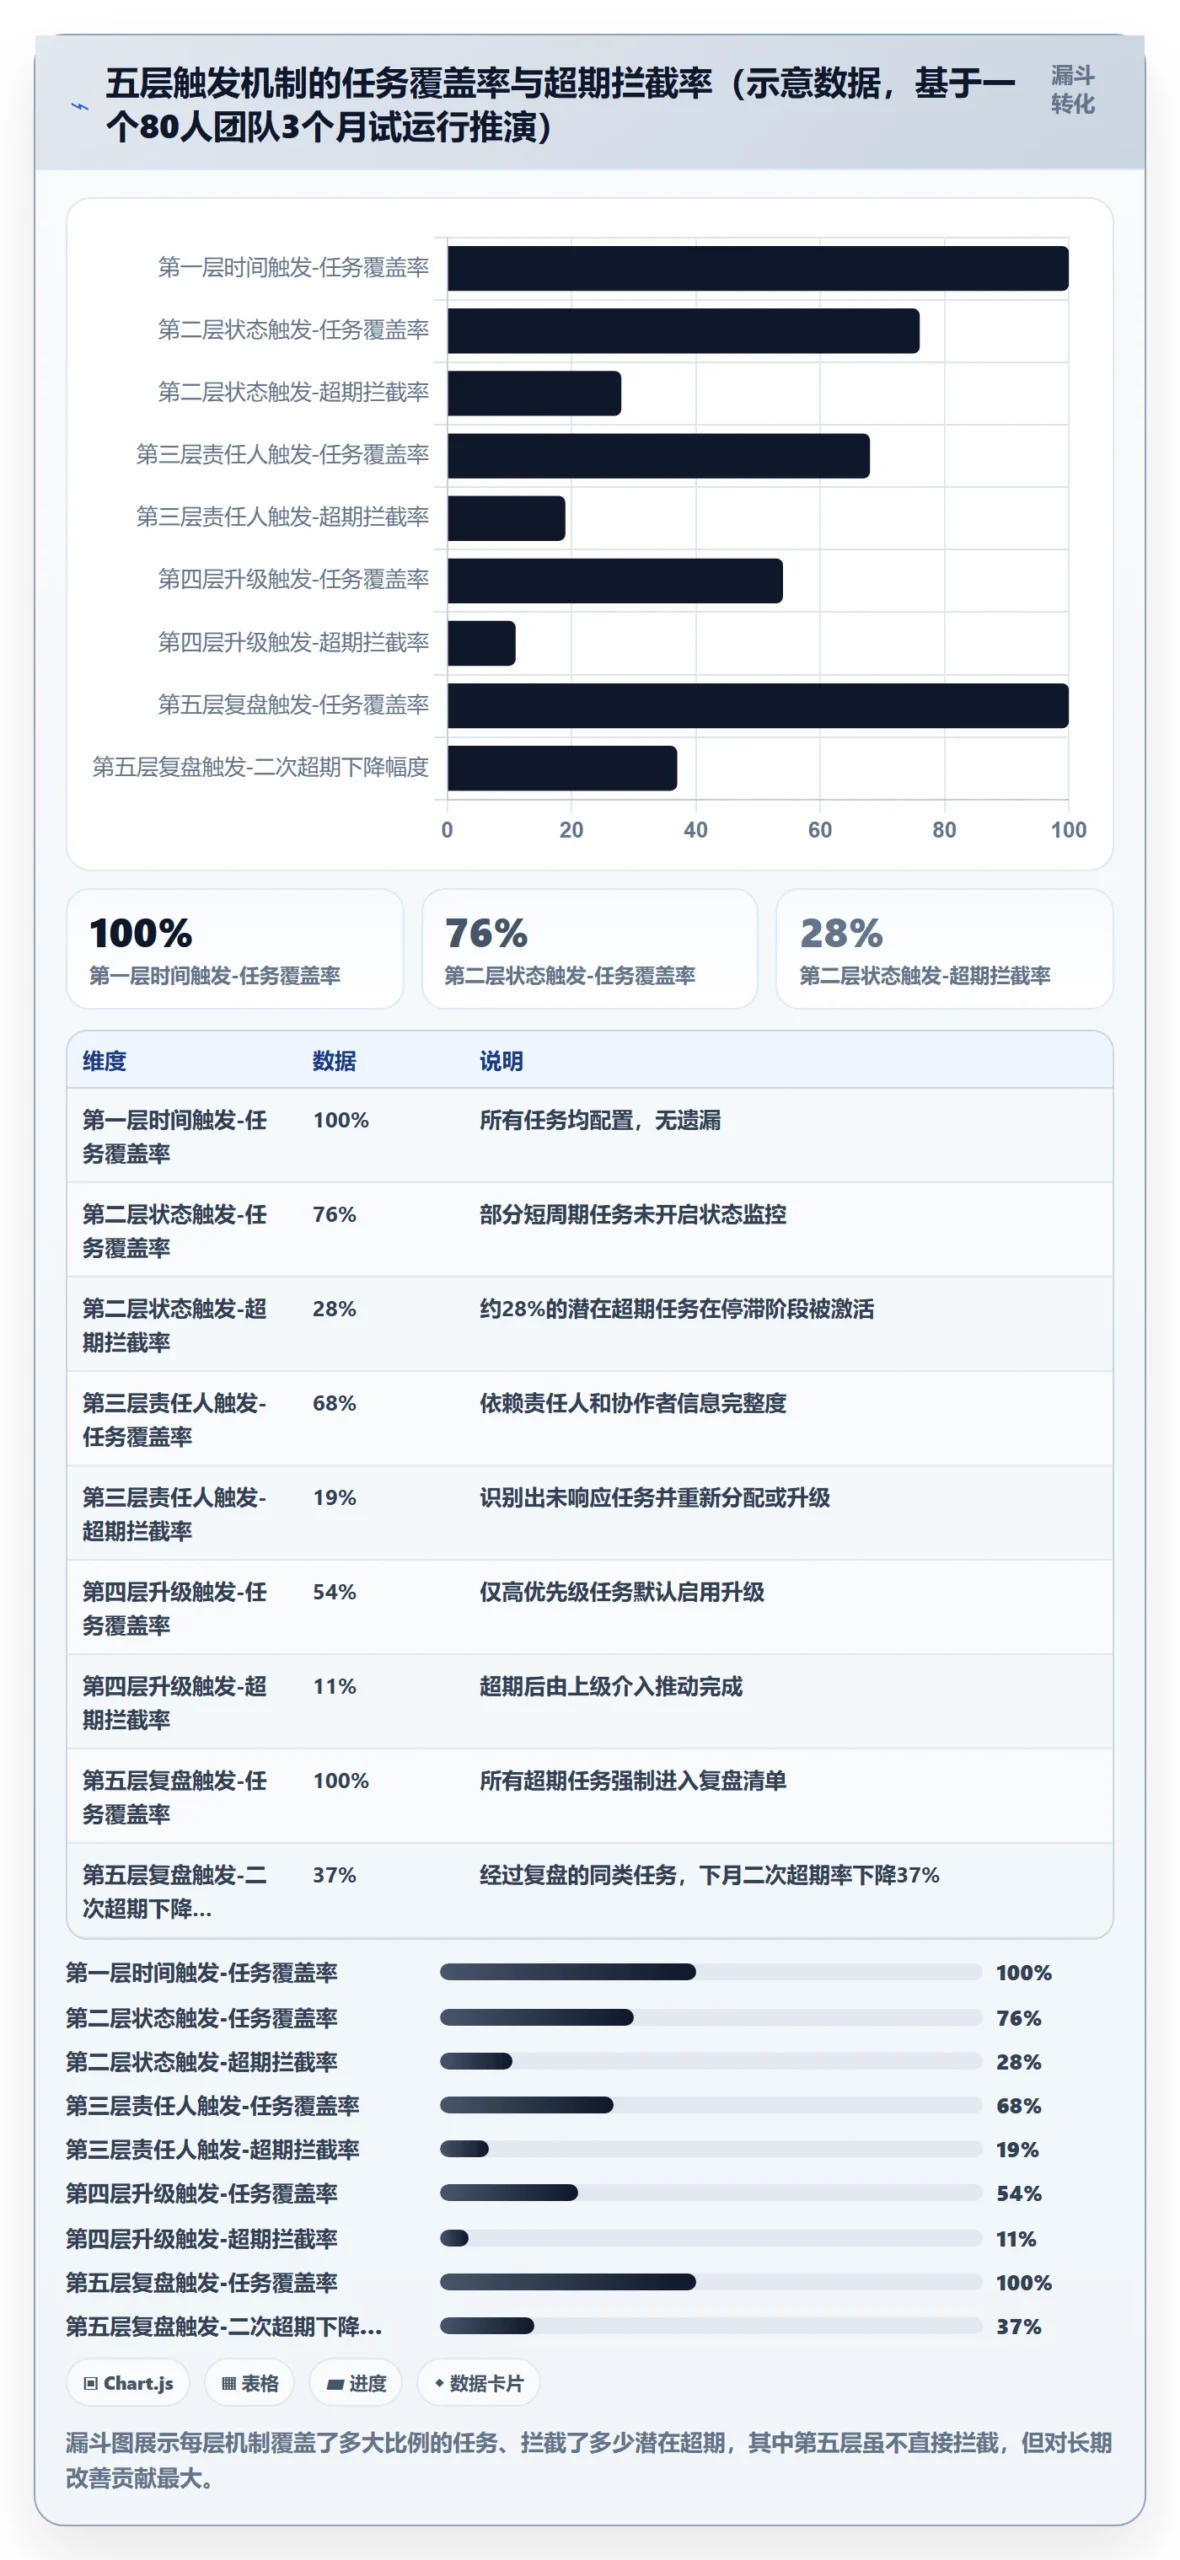
Task: Click the chart y-axis label 第四层升级触发-超期拦截率
Action: [293, 642]
